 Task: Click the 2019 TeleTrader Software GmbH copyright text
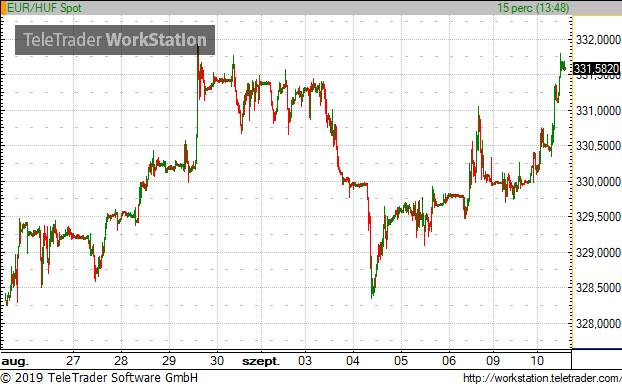pyautogui.click(x=99, y=378)
